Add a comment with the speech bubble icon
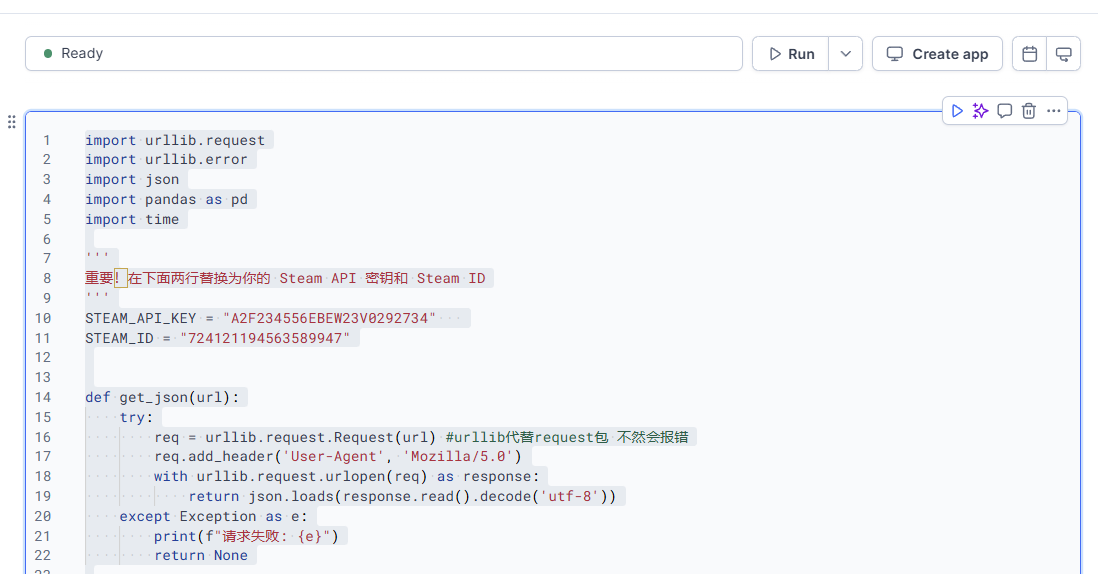This screenshot has width=1098, height=574. [1005, 111]
